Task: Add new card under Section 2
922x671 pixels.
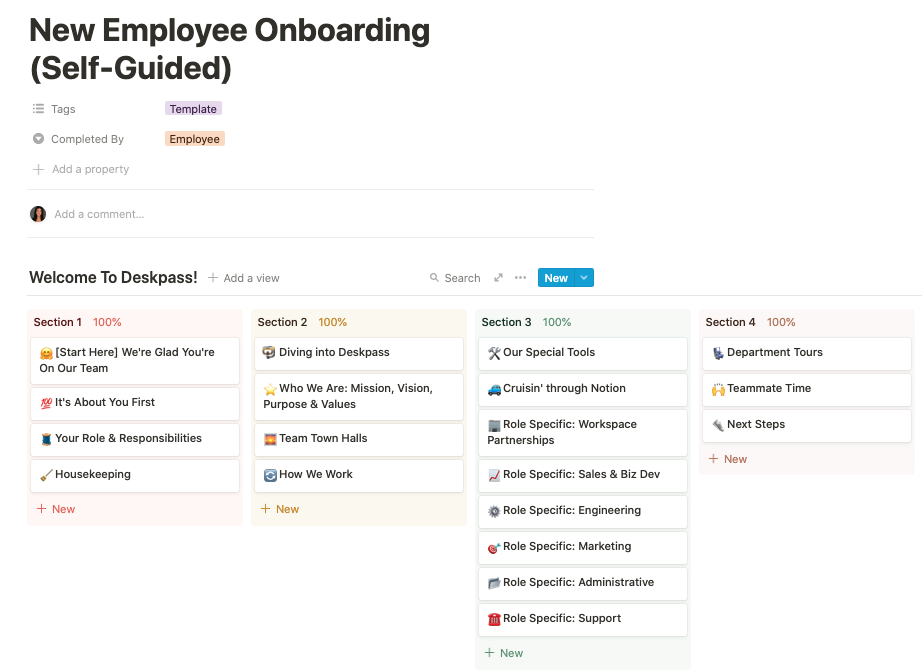Action: 280,509
